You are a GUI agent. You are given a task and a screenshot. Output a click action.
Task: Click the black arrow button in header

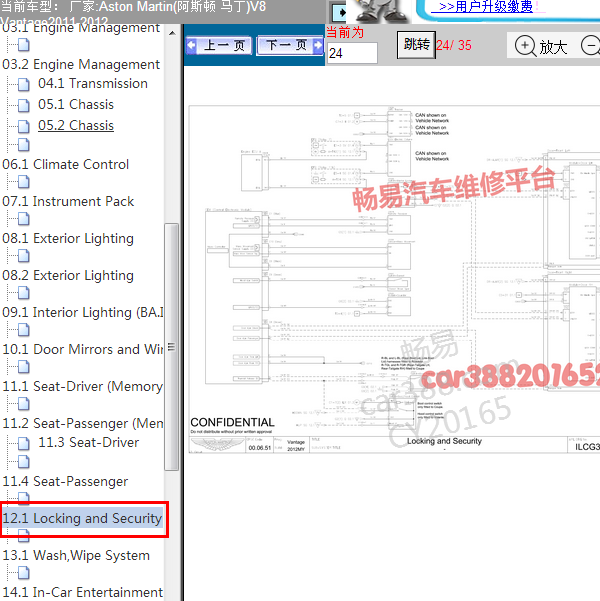[339, 13]
